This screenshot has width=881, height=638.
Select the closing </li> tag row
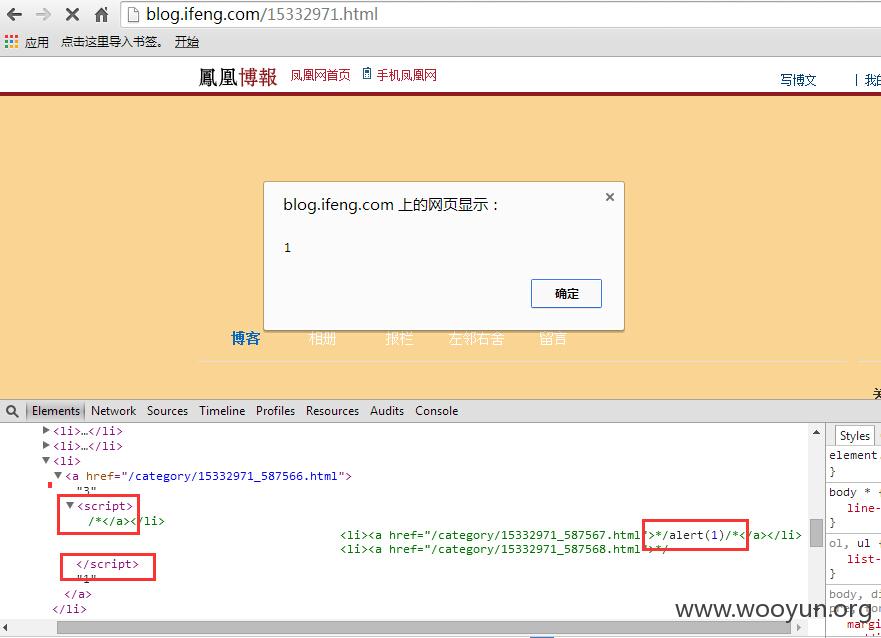click(x=69, y=609)
